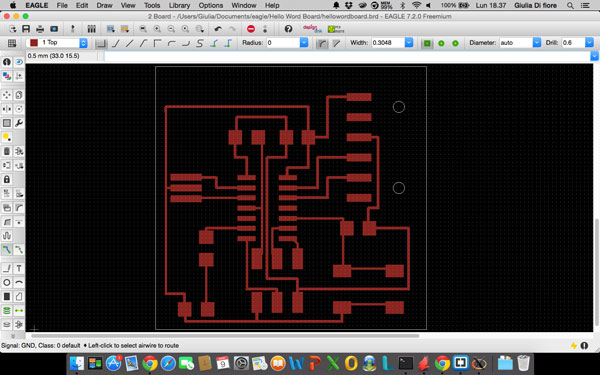Select the Info tool in left palette

[7, 62]
